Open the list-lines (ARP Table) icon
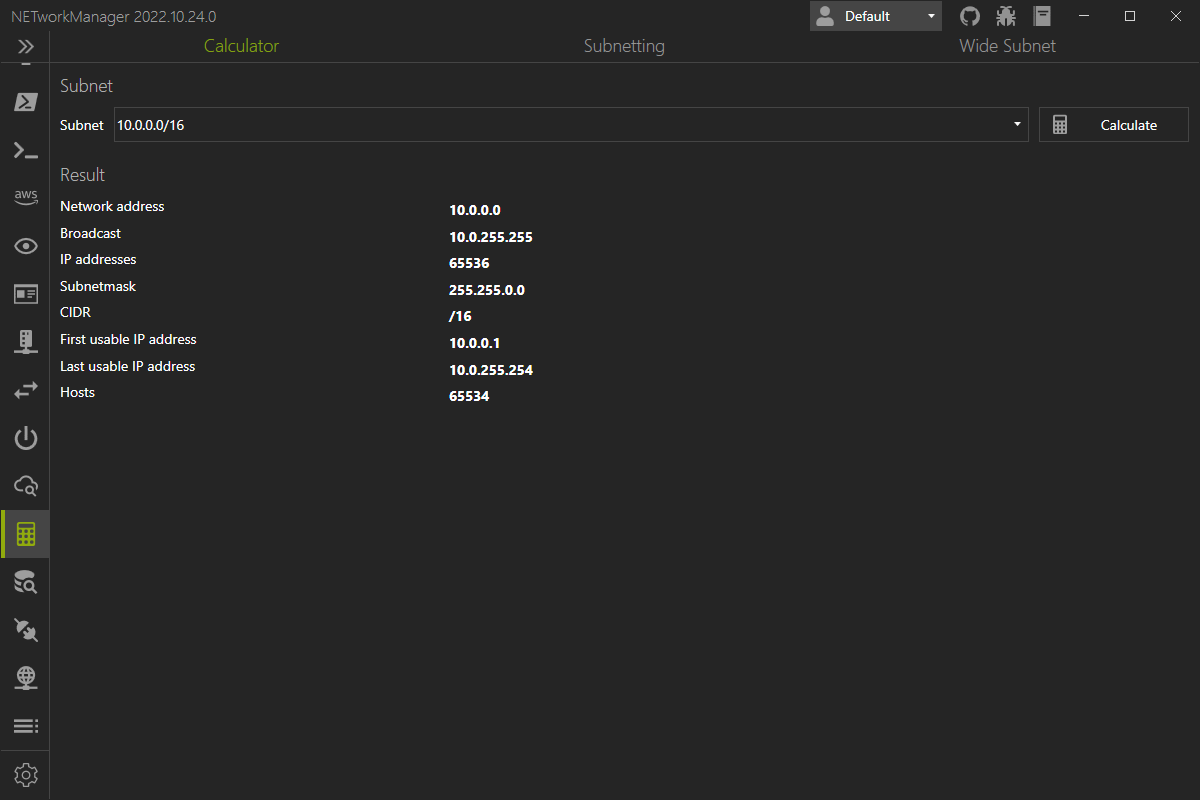 26,725
